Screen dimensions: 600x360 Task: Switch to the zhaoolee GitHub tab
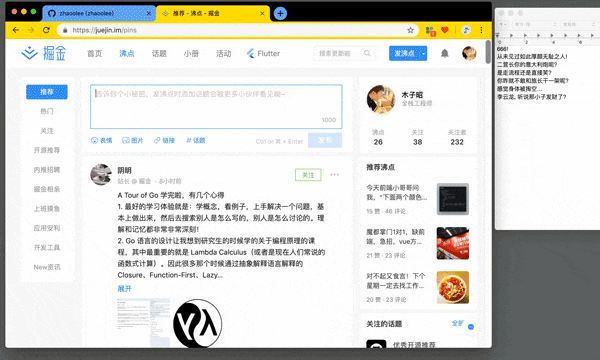(x=99, y=13)
